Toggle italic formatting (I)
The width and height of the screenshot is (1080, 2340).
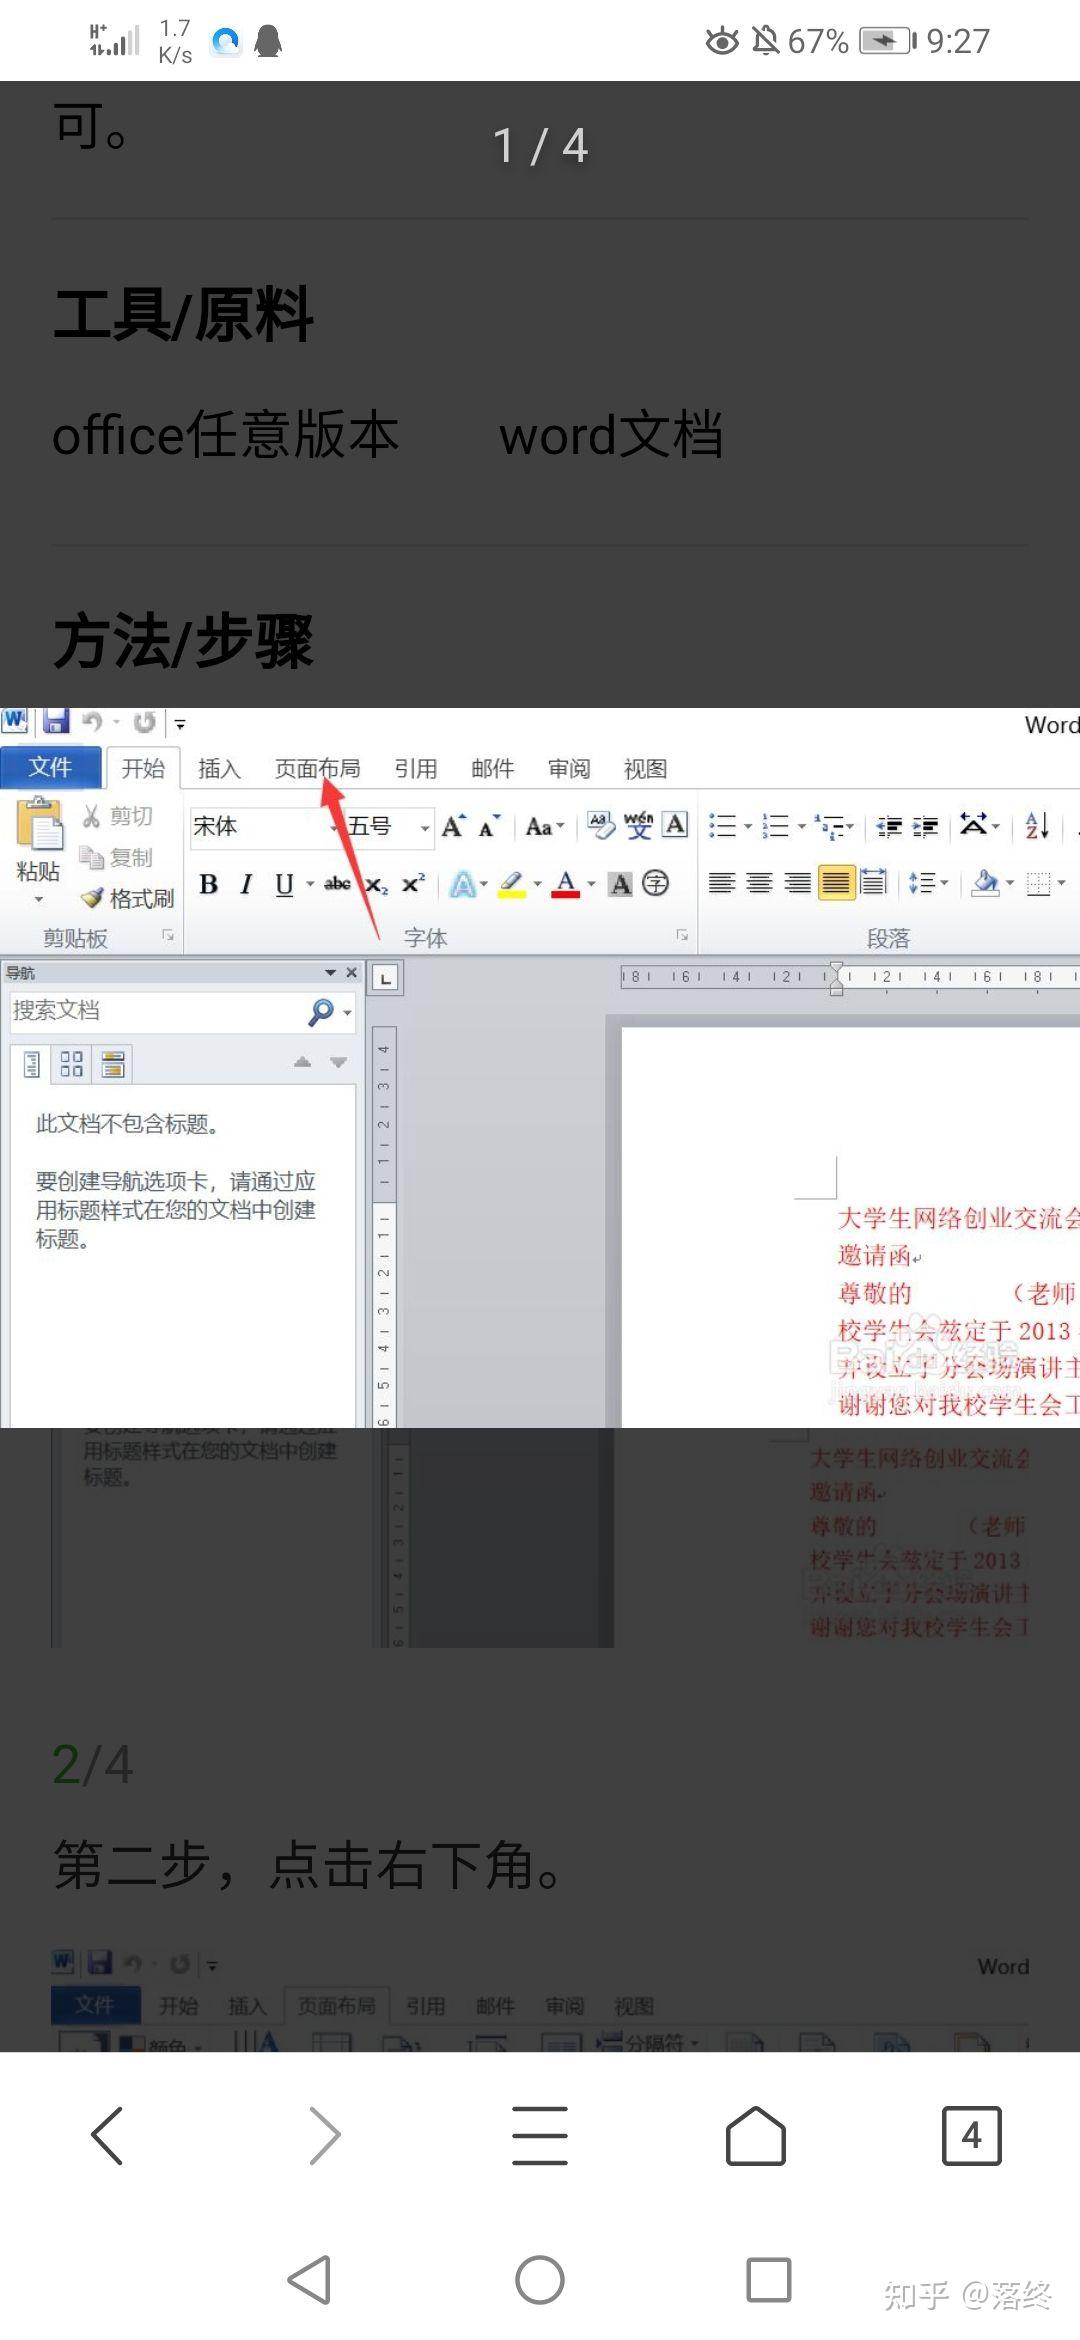coord(246,884)
